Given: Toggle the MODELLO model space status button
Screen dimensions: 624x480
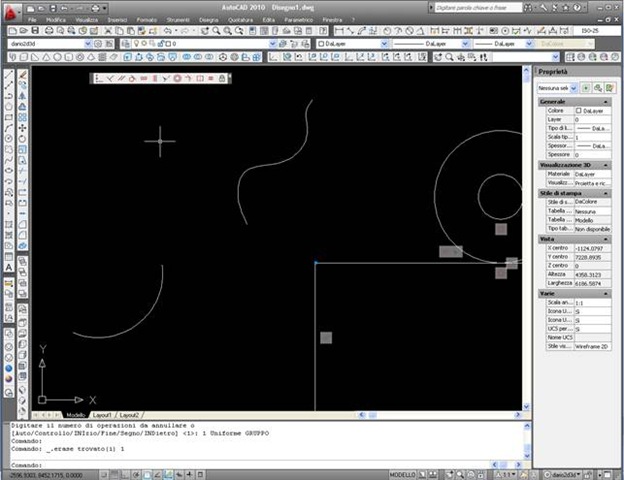Looking at the screenshot, I should (x=402, y=475).
